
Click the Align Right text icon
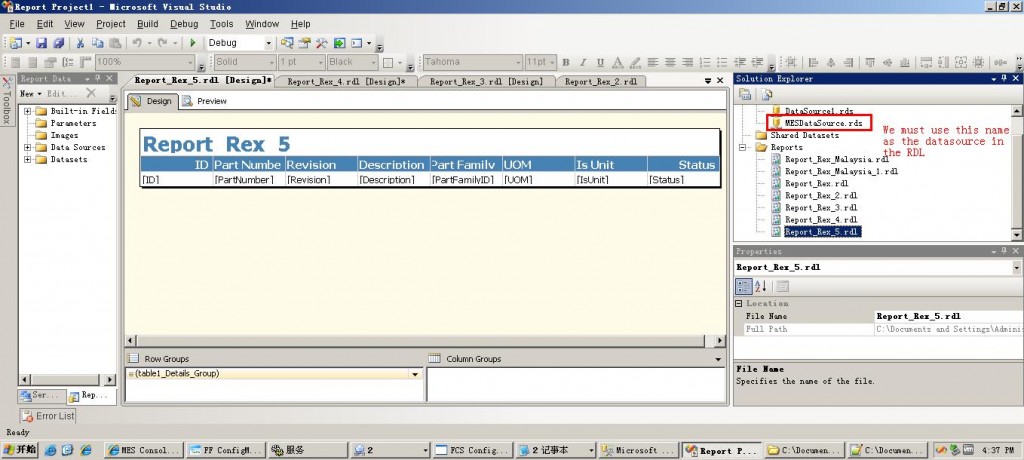coord(688,63)
